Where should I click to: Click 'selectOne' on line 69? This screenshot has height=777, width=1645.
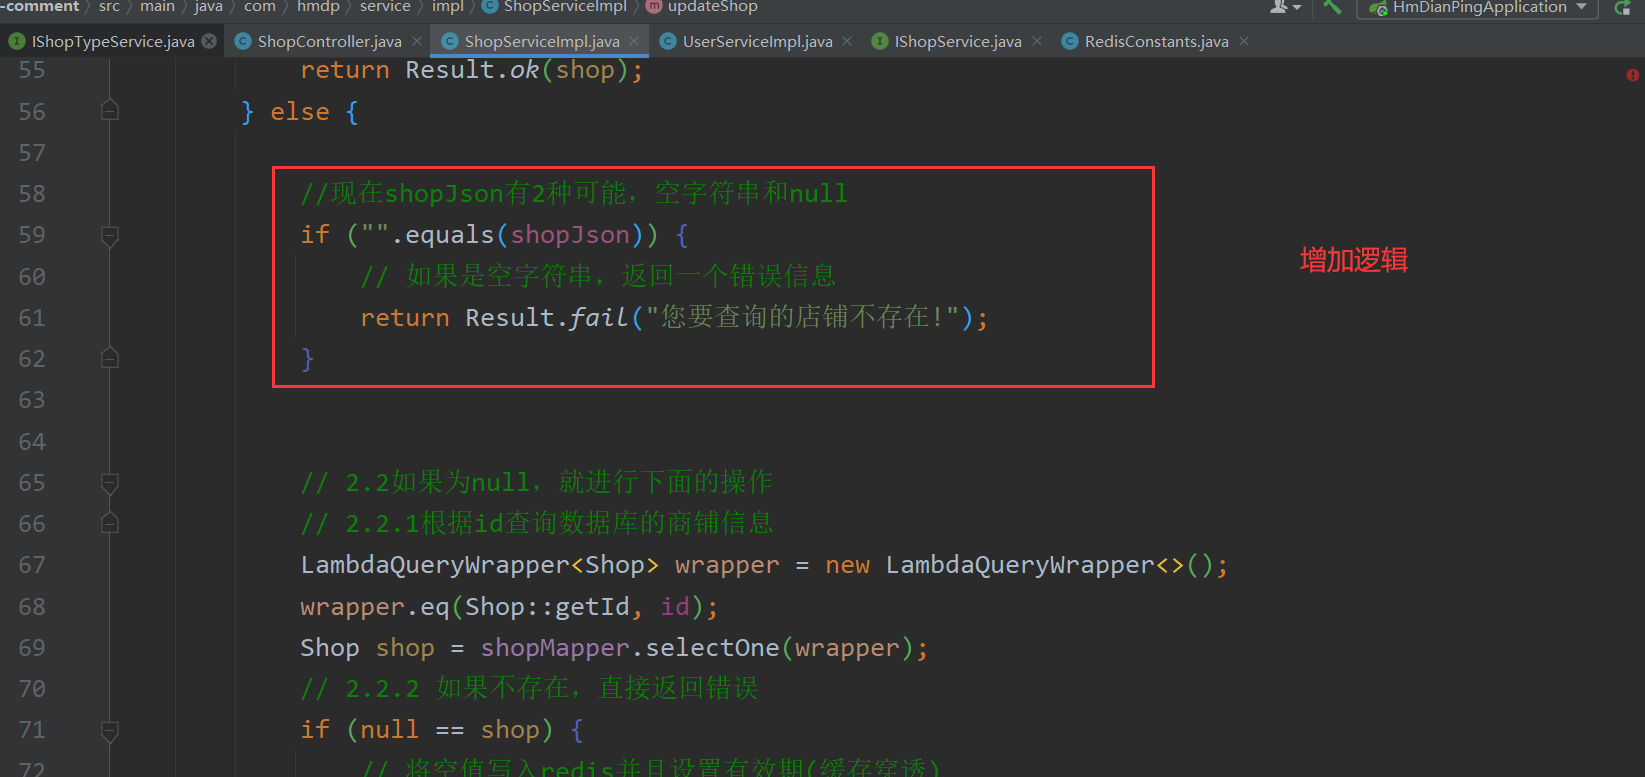tap(712, 648)
